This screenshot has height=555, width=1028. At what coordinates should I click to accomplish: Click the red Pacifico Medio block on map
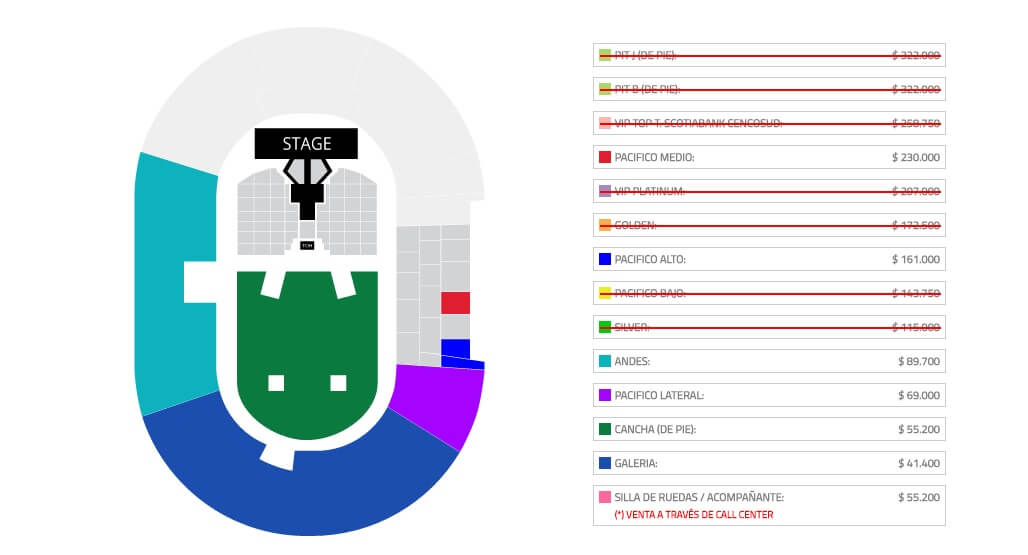pos(455,303)
